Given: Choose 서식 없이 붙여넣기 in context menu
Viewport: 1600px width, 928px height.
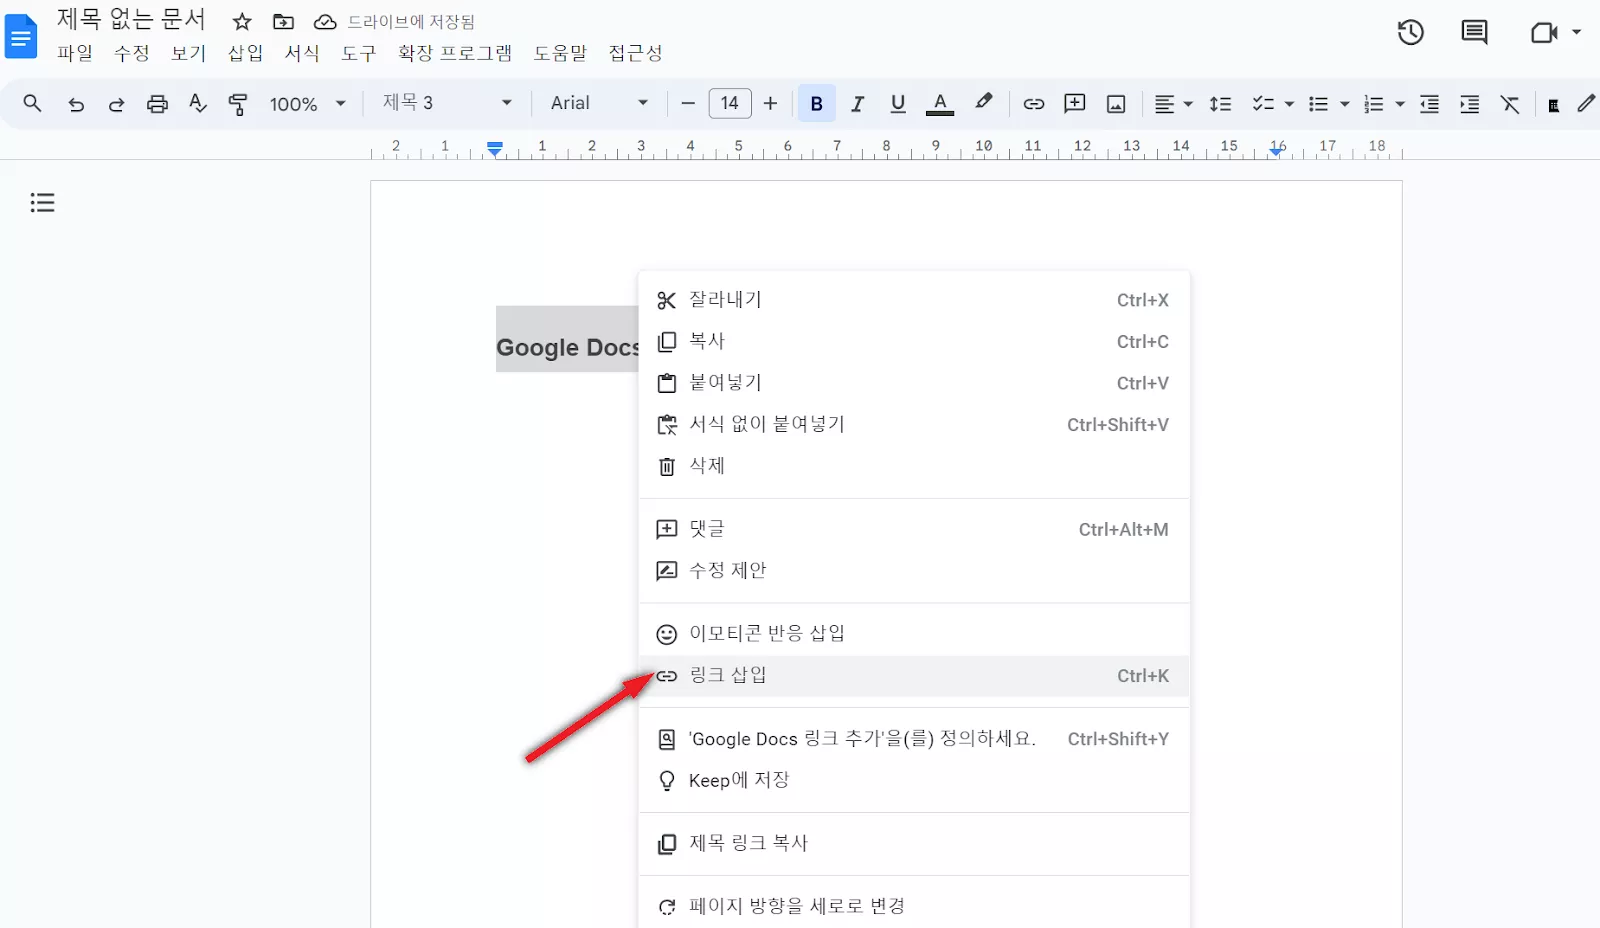Looking at the screenshot, I should point(914,424).
